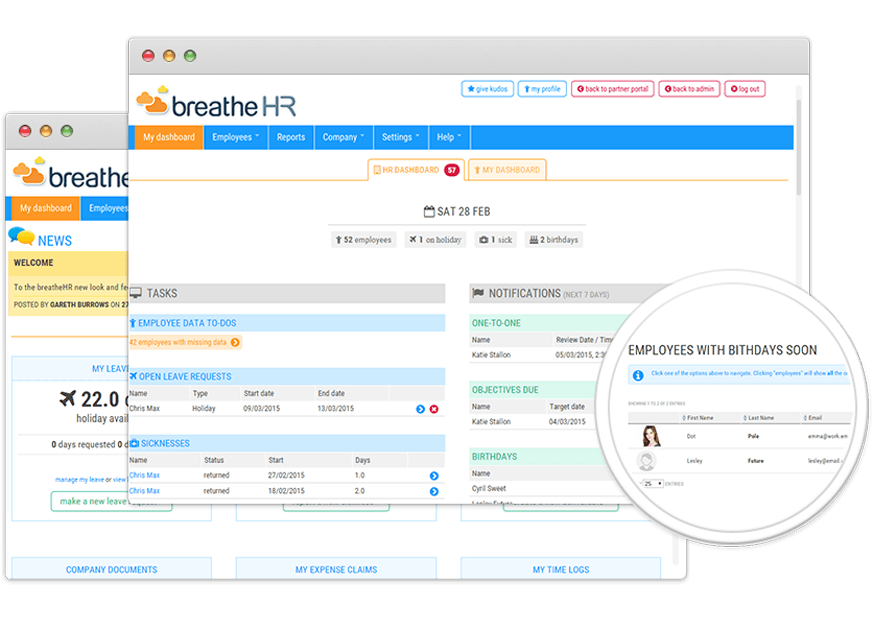Switch to the HR Dashboard tab
This screenshot has height=639, width=874.
pos(416,170)
